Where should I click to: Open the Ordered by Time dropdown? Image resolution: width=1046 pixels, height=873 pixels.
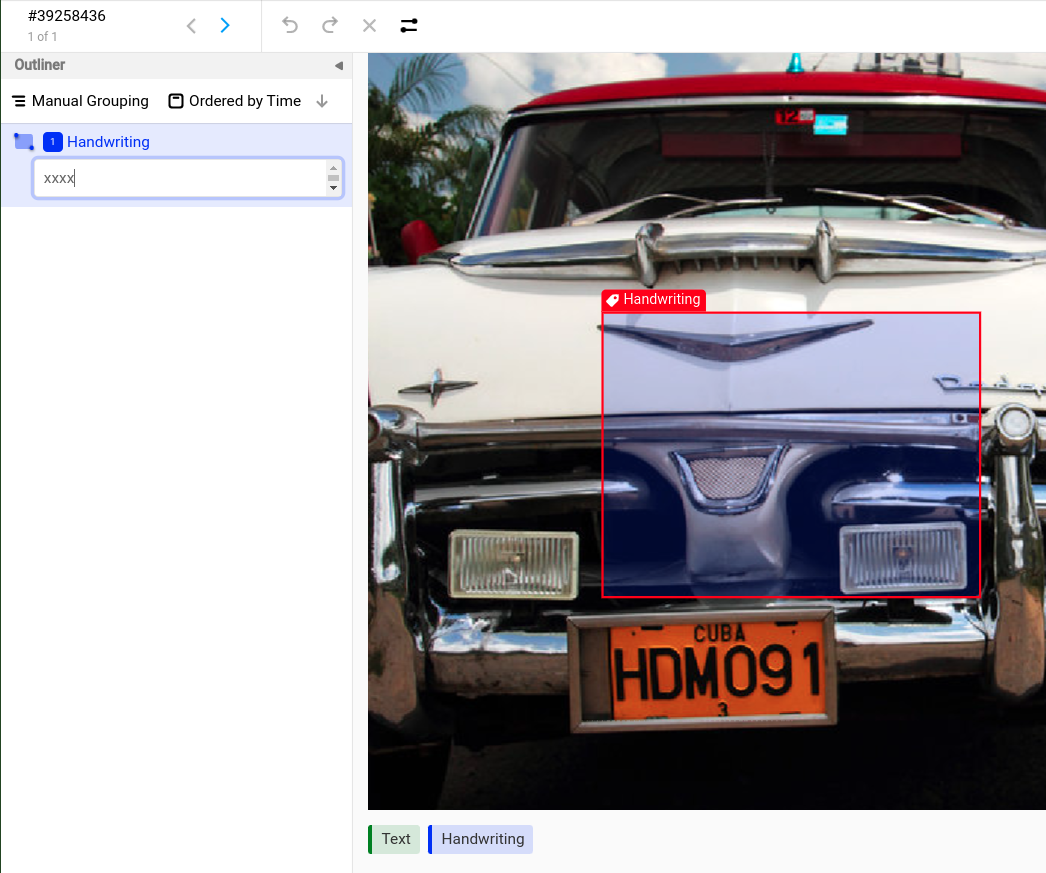235,101
